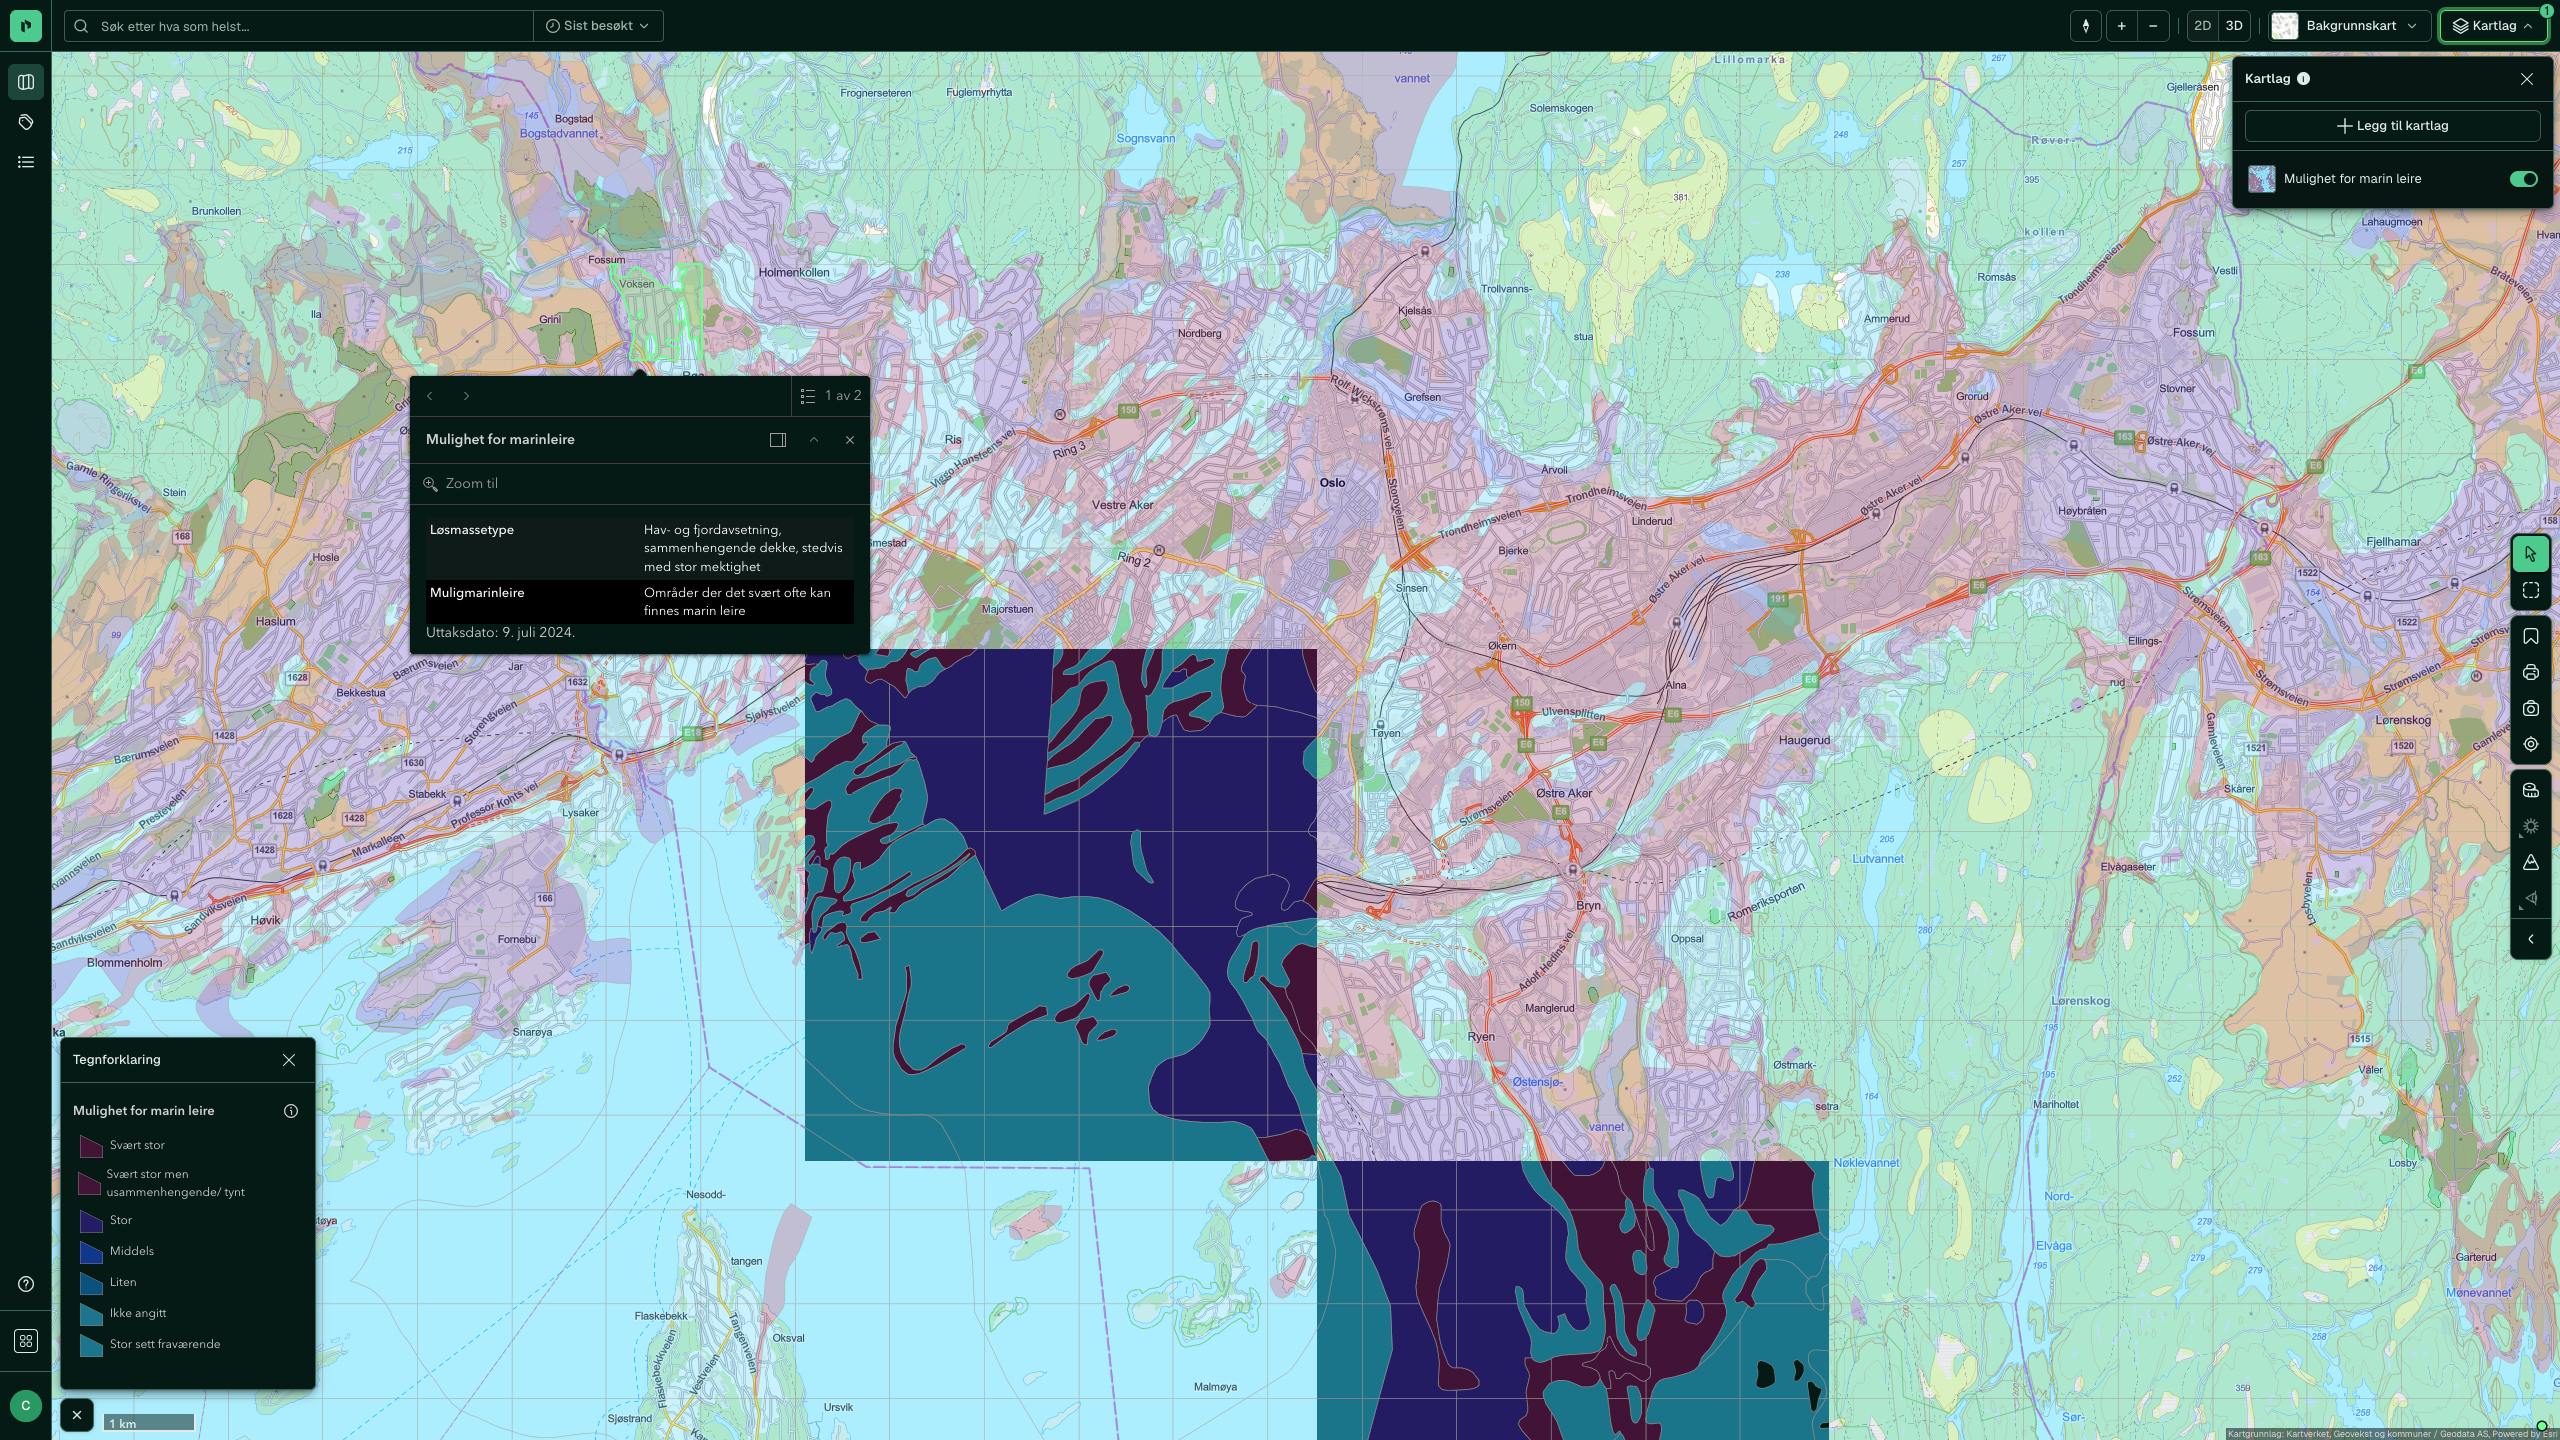Zoom out with the minus button
Image resolution: width=2560 pixels, height=1440 pixels.
point(2153,26)
